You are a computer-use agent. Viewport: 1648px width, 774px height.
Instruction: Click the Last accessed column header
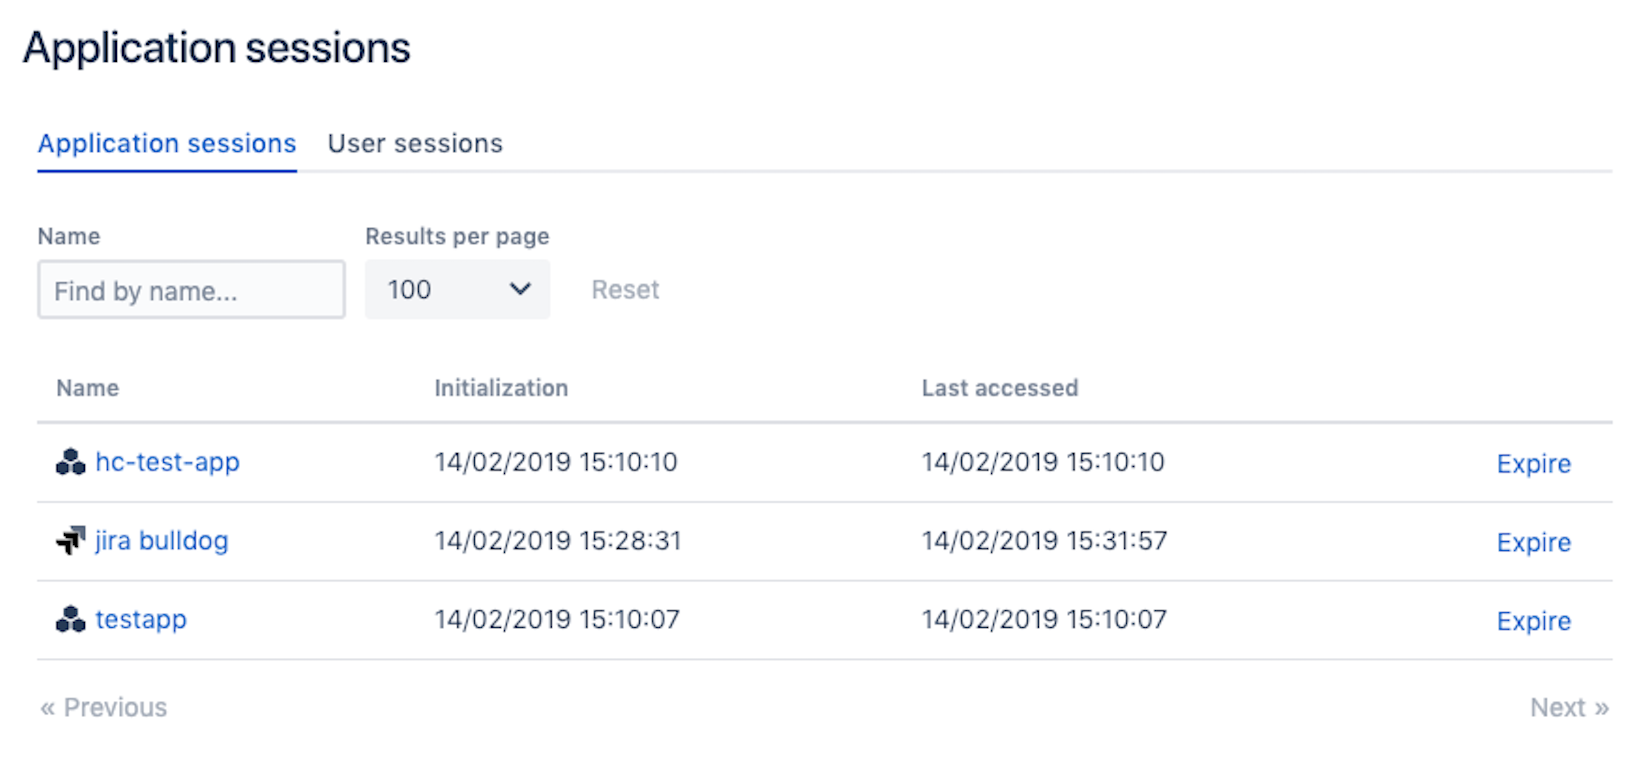pos(999,388)
